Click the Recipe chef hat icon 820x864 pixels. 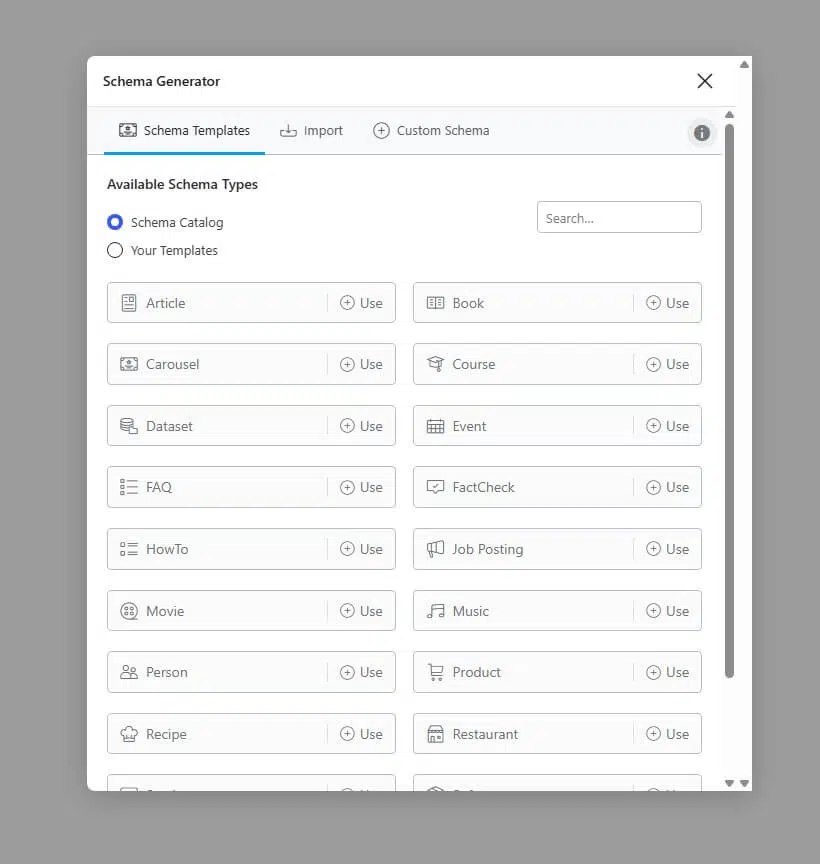(128, 734)
